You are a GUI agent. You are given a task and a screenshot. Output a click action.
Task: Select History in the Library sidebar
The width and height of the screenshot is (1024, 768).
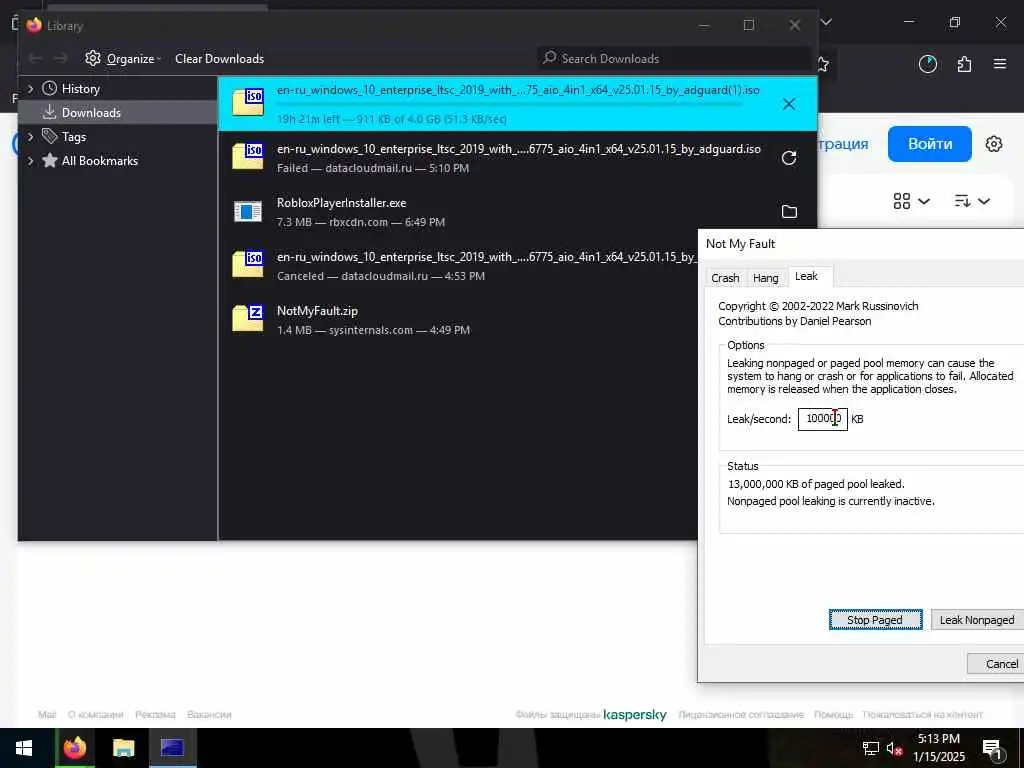coord(80,89)
